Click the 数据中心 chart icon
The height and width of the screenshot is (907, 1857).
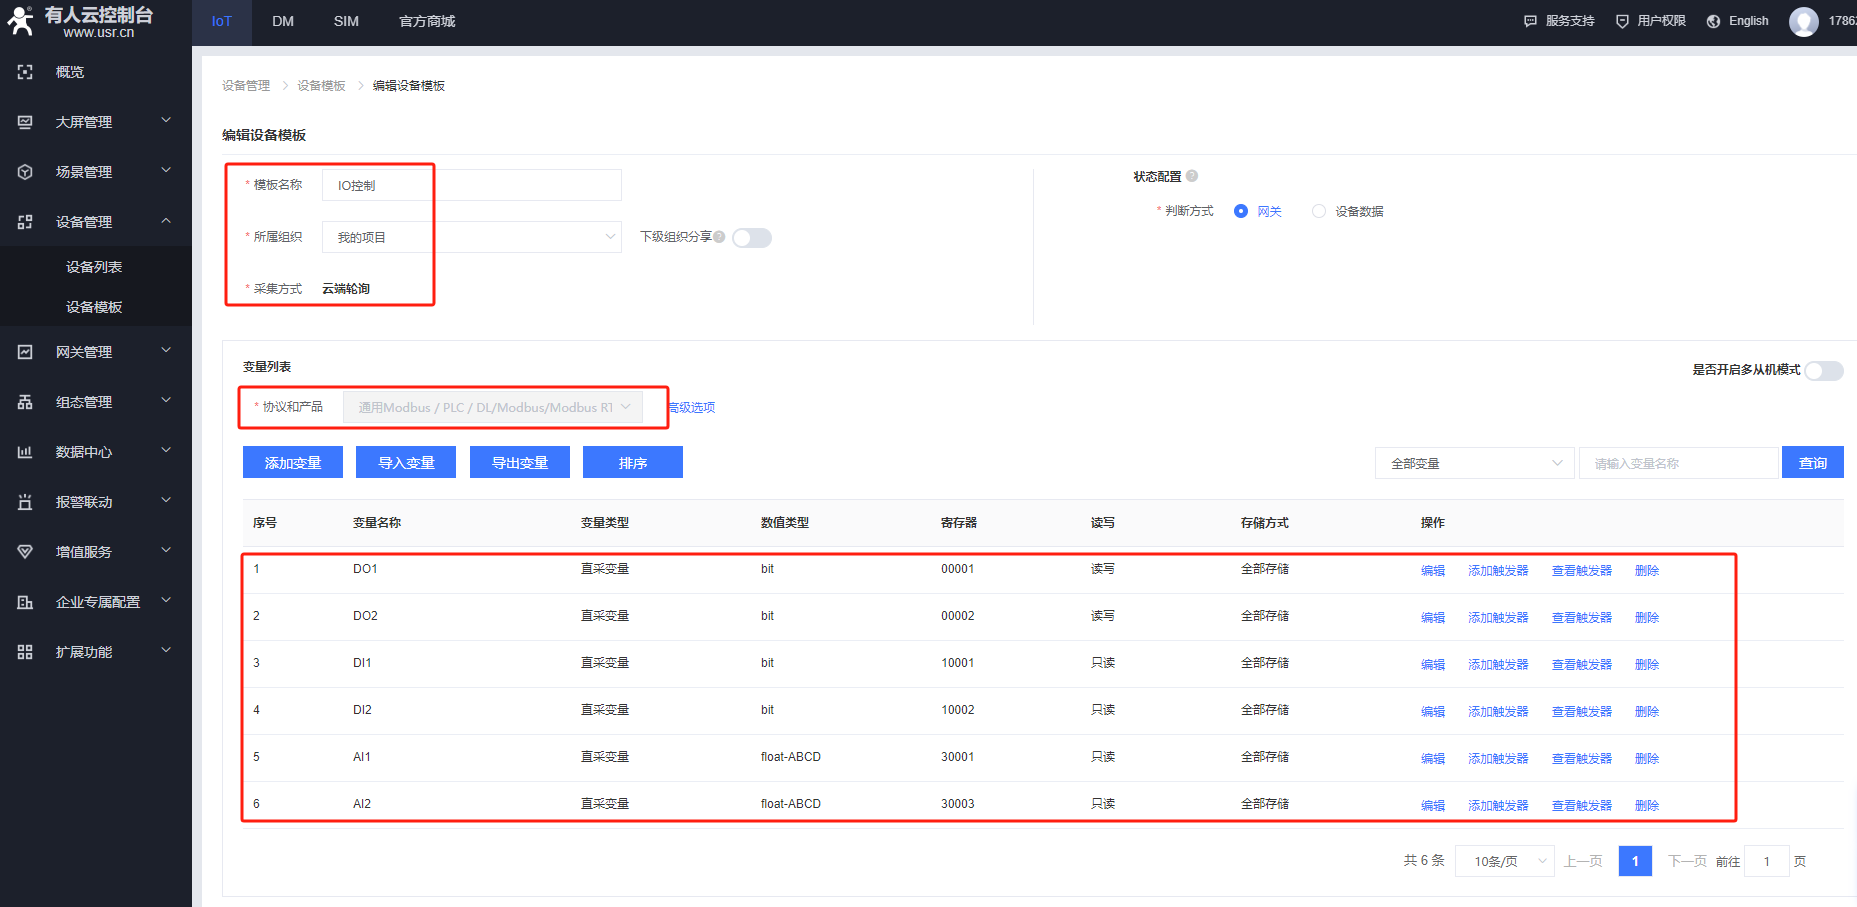coord(25,452)
